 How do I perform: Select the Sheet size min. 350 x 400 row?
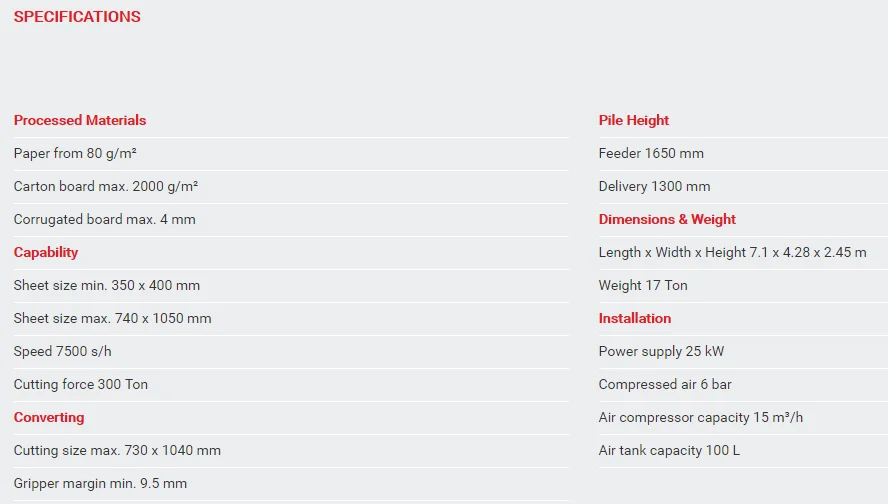click(x=107, y=285)
